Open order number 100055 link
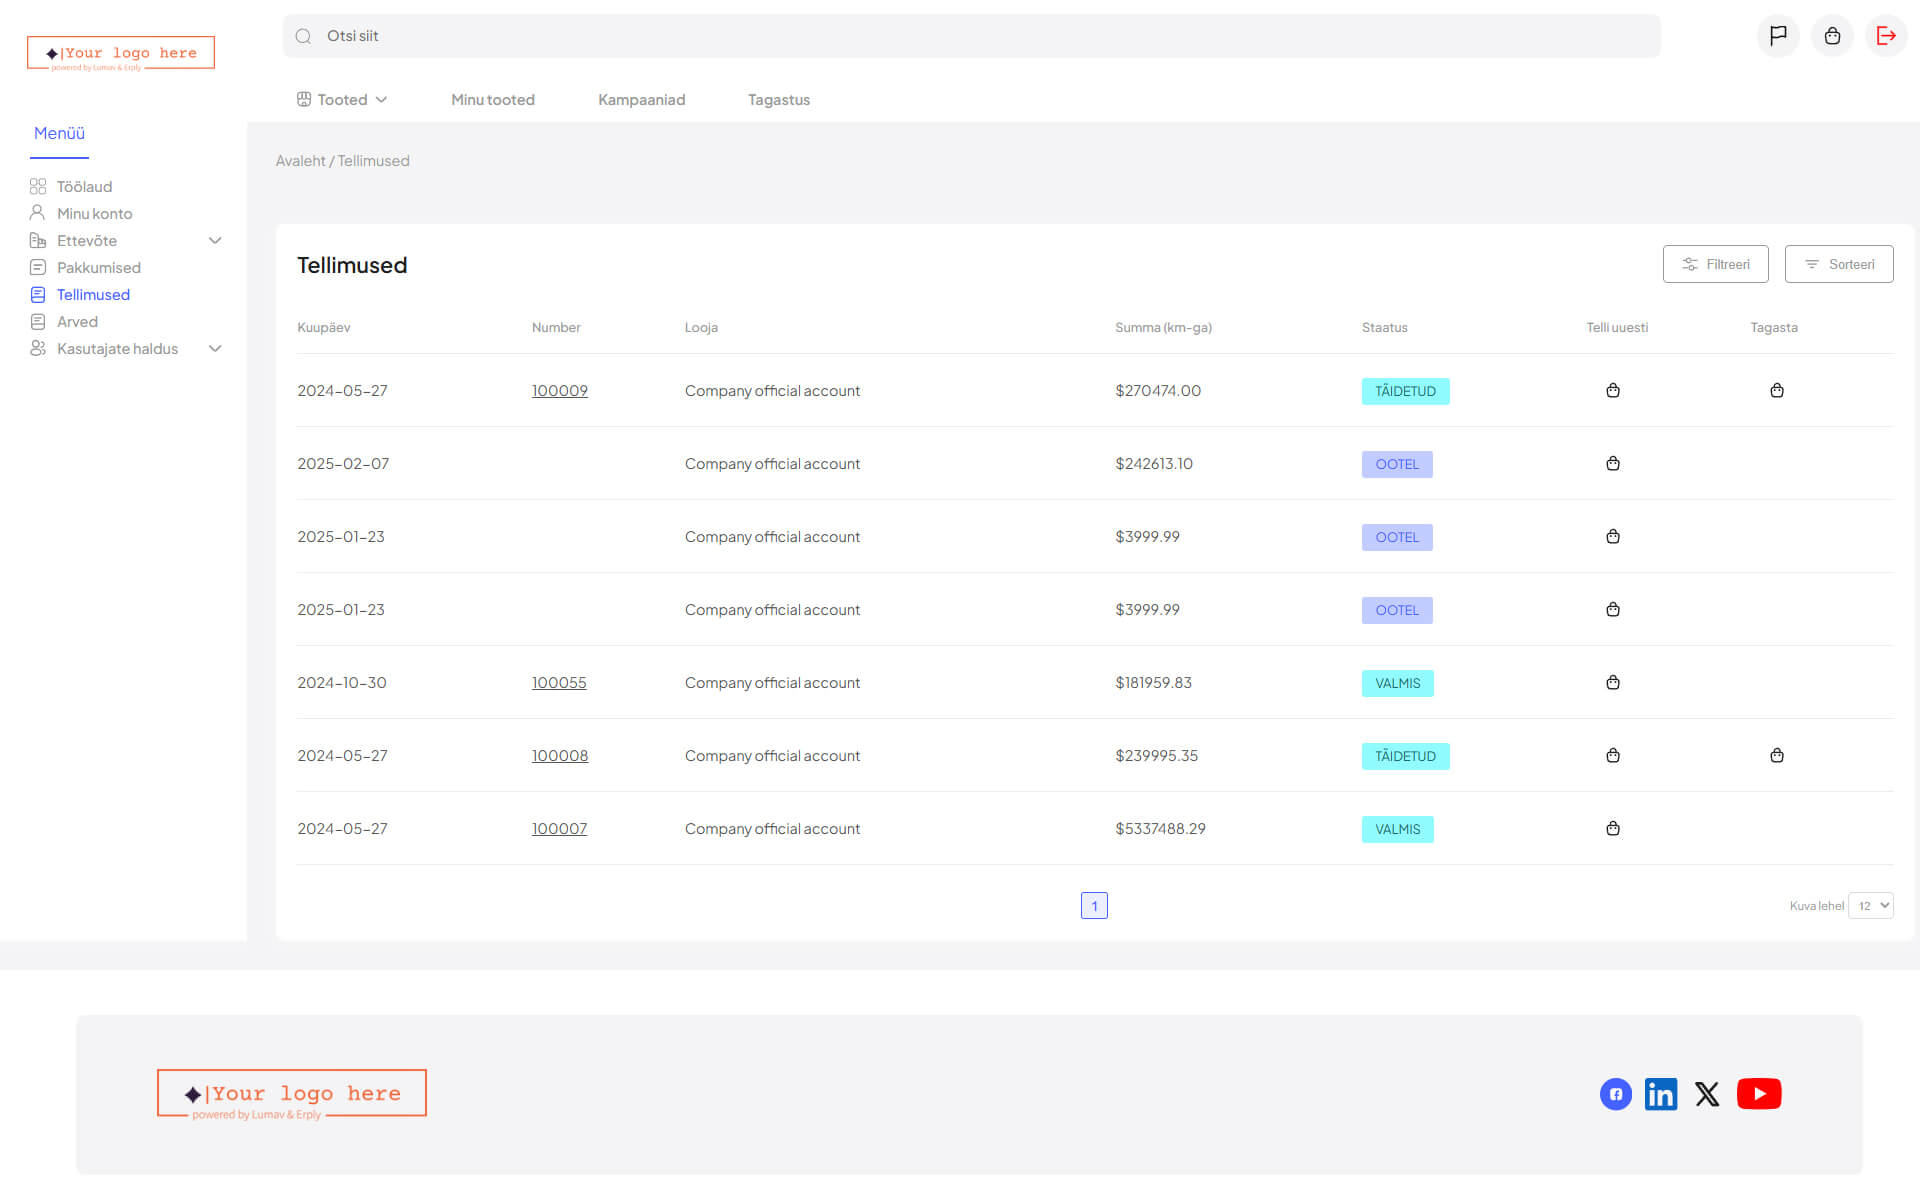Image resolution: width=1920 pixels, height=1200 pixels. [x=558, y=683]
